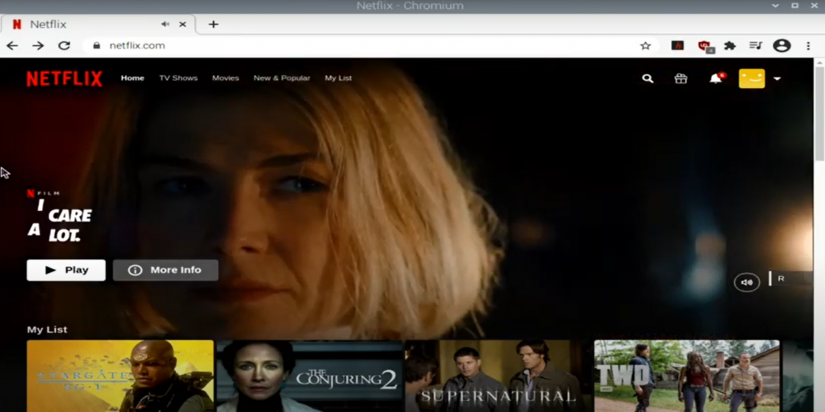Click the More Info button
This screenshot has height=412, width=825.
165,270
